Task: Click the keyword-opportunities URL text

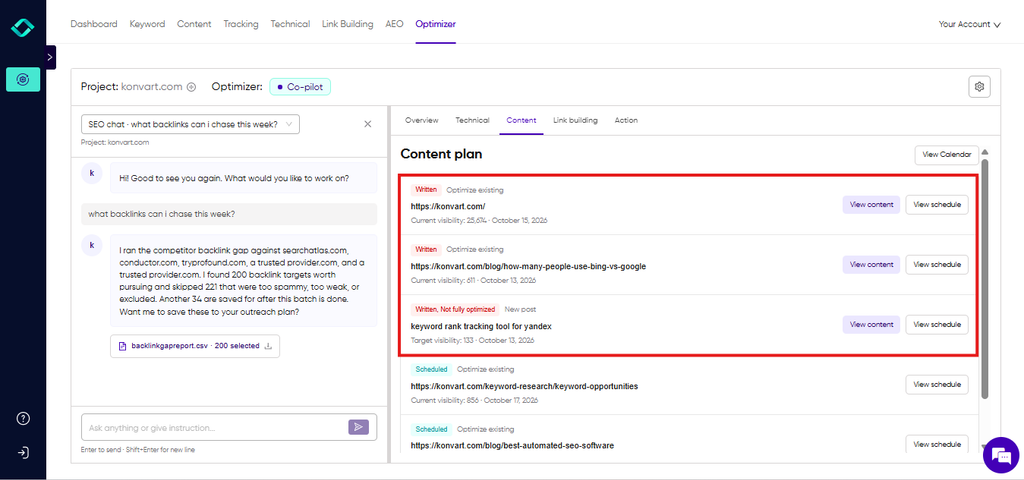Action: (524, 386)
